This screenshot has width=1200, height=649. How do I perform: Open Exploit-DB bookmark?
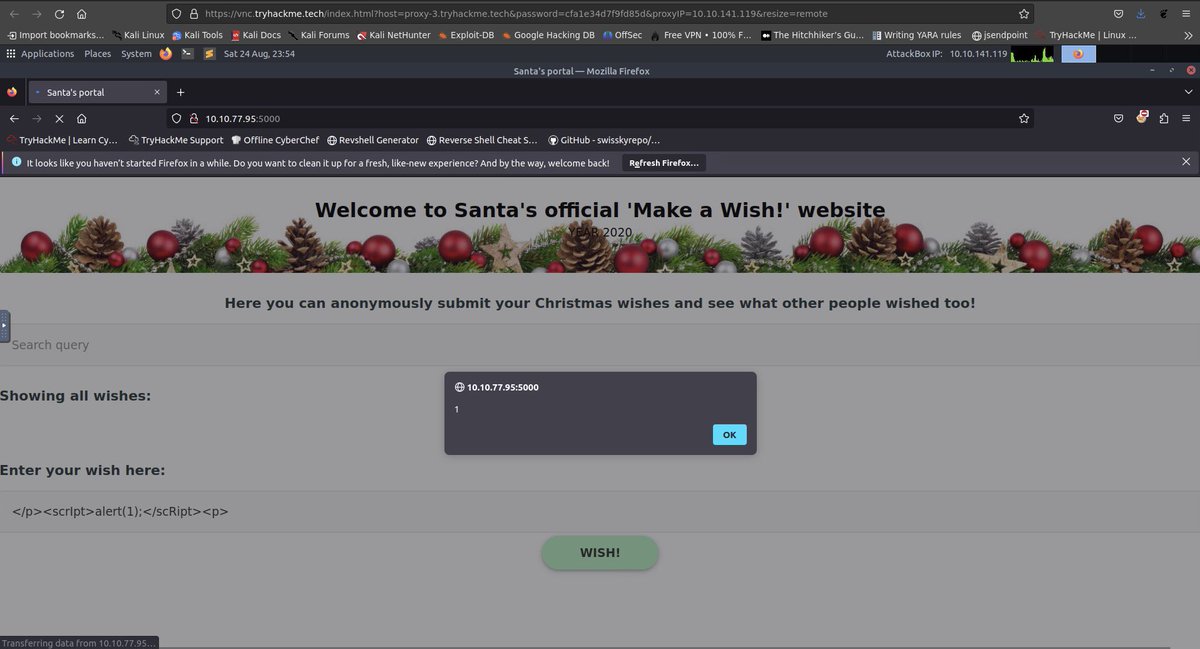pos(468,35)
